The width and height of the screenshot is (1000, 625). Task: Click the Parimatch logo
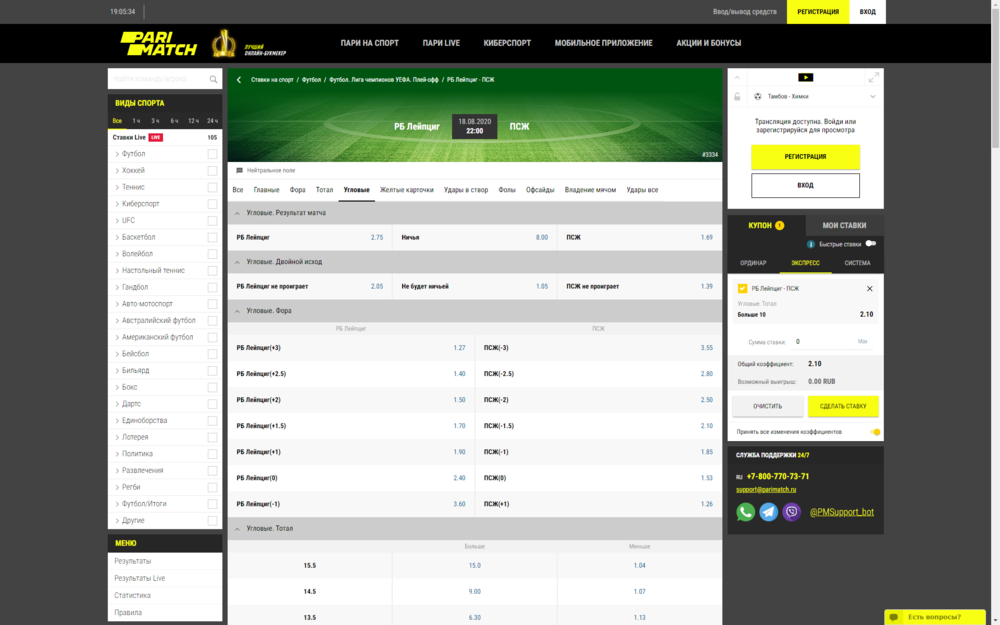point(159,43)
